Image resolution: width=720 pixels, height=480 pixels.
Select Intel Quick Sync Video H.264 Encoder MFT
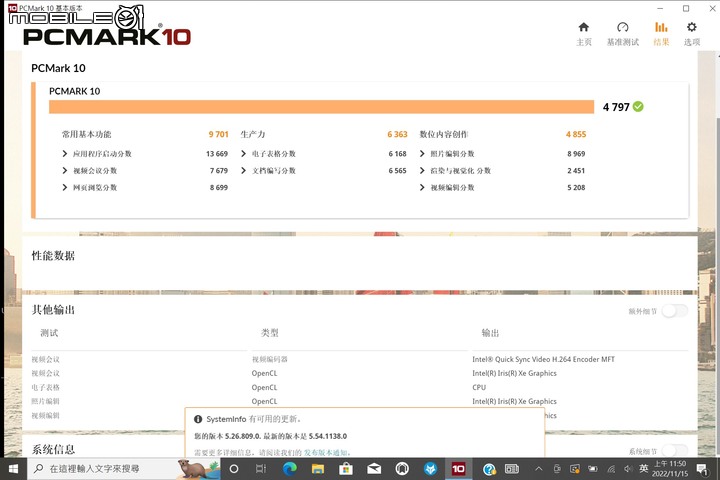543,359
